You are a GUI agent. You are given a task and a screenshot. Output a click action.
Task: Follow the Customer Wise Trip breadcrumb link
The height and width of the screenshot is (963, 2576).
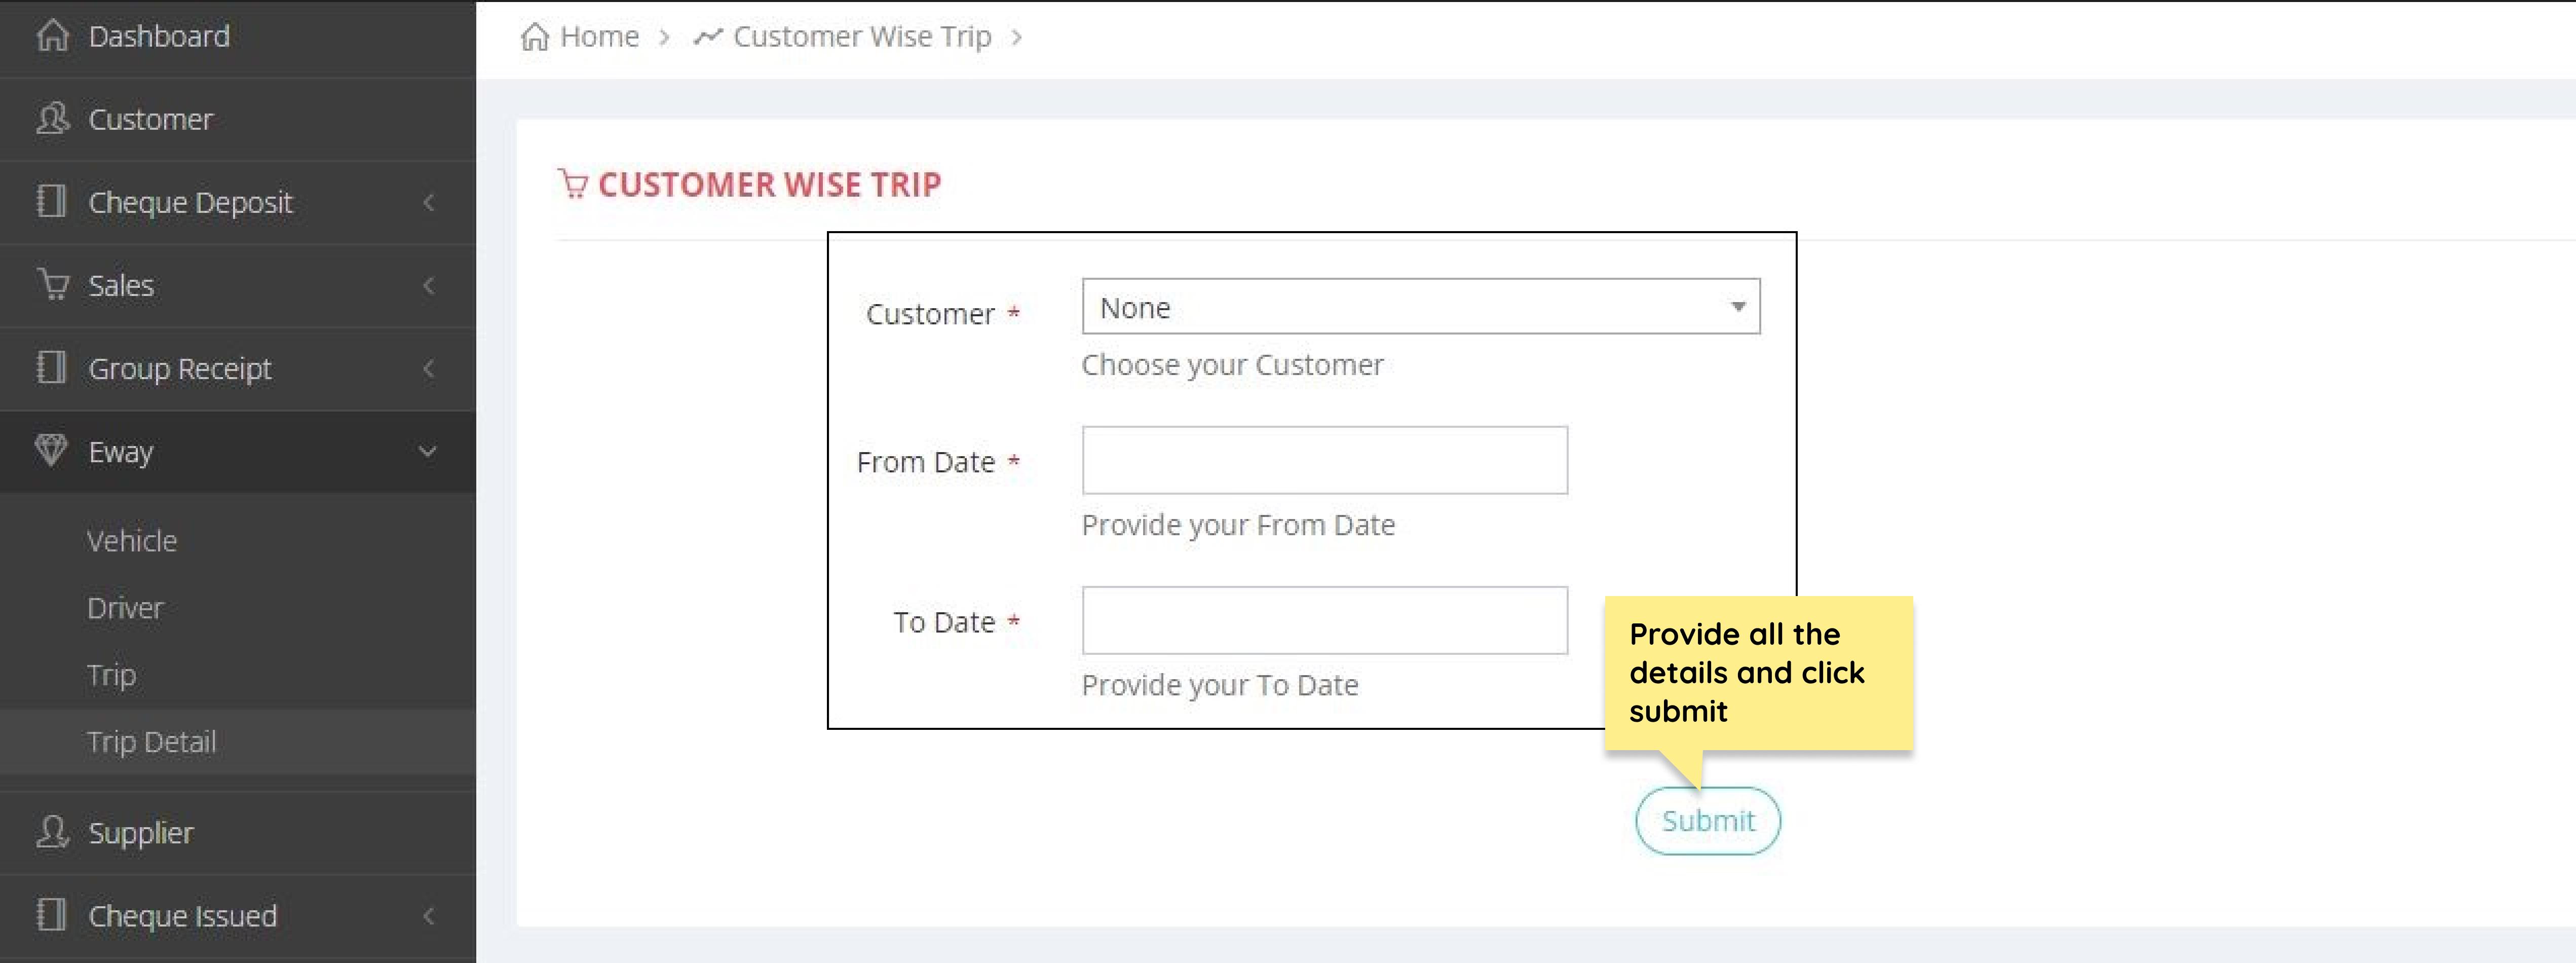pyautogui.click(x=861, y=37)
